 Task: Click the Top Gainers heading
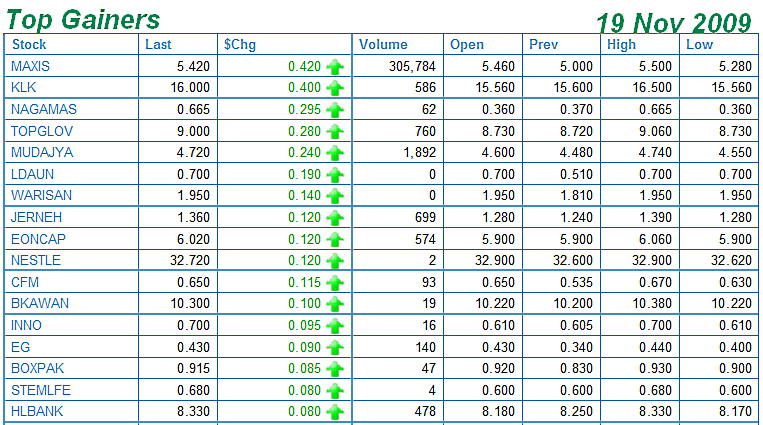(x=83, y=19)
